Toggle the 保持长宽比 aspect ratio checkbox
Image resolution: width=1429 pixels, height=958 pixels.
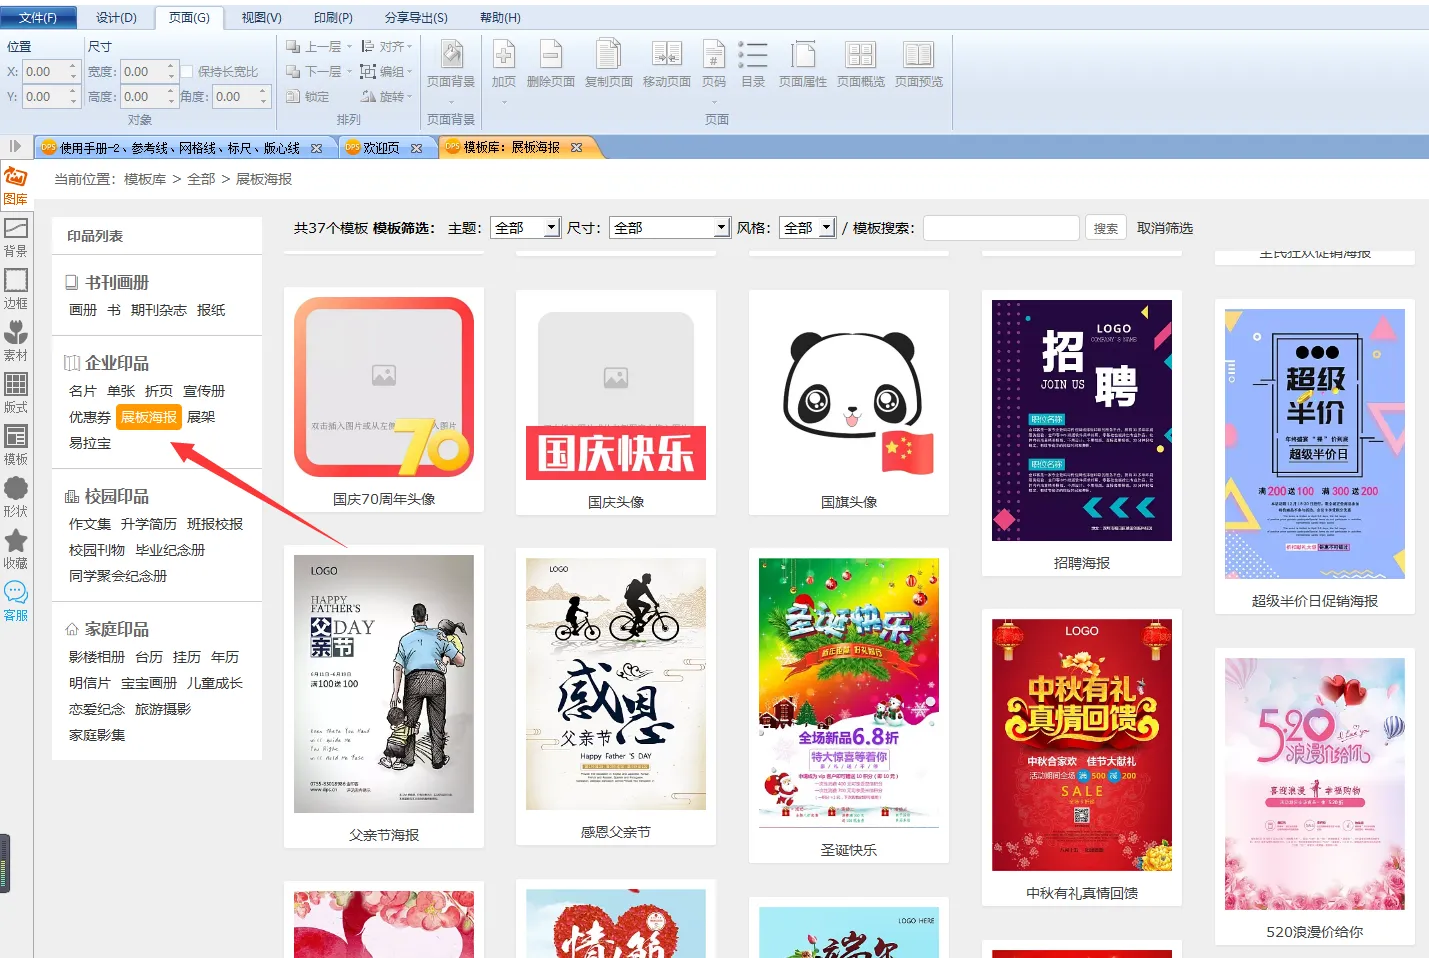pyautogui.click(x=187, y=72)
